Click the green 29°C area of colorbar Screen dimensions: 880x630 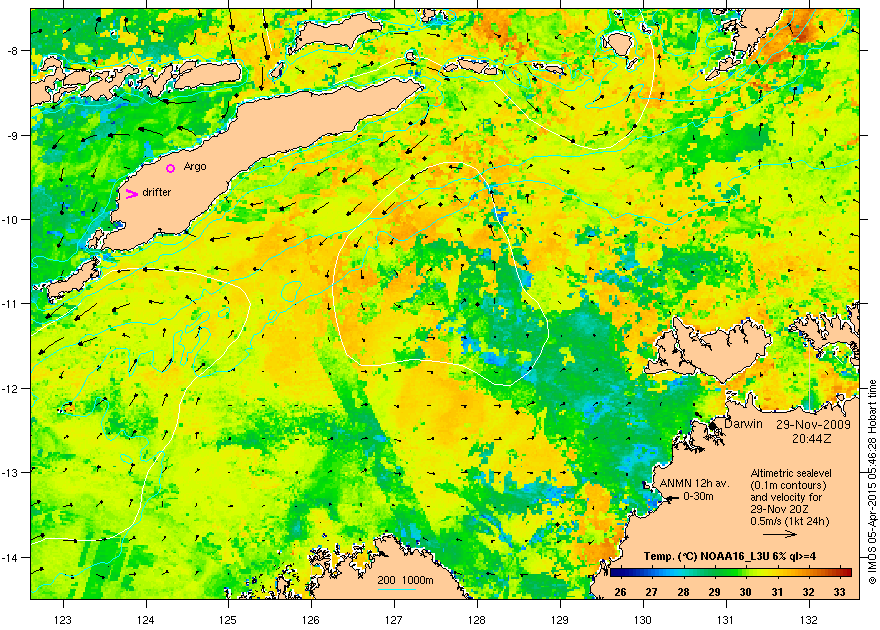click(714, 573)
